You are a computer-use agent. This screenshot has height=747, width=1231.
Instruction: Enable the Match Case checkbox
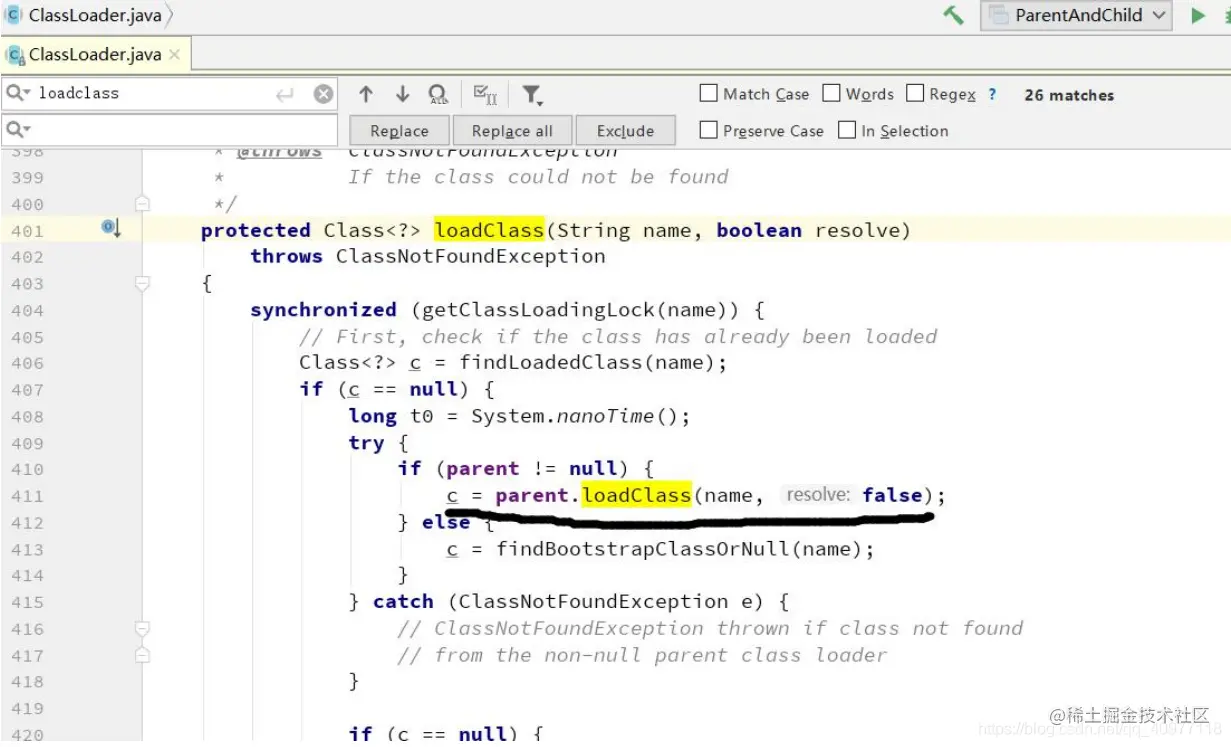click(709, 93)
